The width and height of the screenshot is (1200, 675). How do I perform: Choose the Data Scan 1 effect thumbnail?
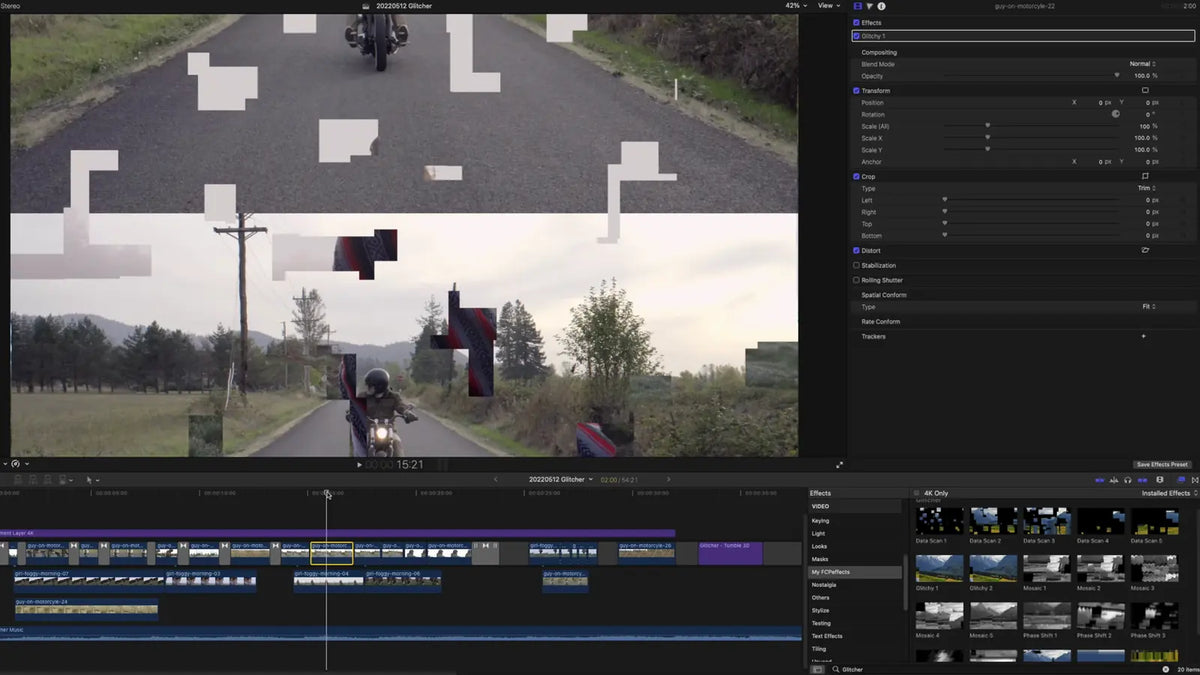(x=939, y=521)
